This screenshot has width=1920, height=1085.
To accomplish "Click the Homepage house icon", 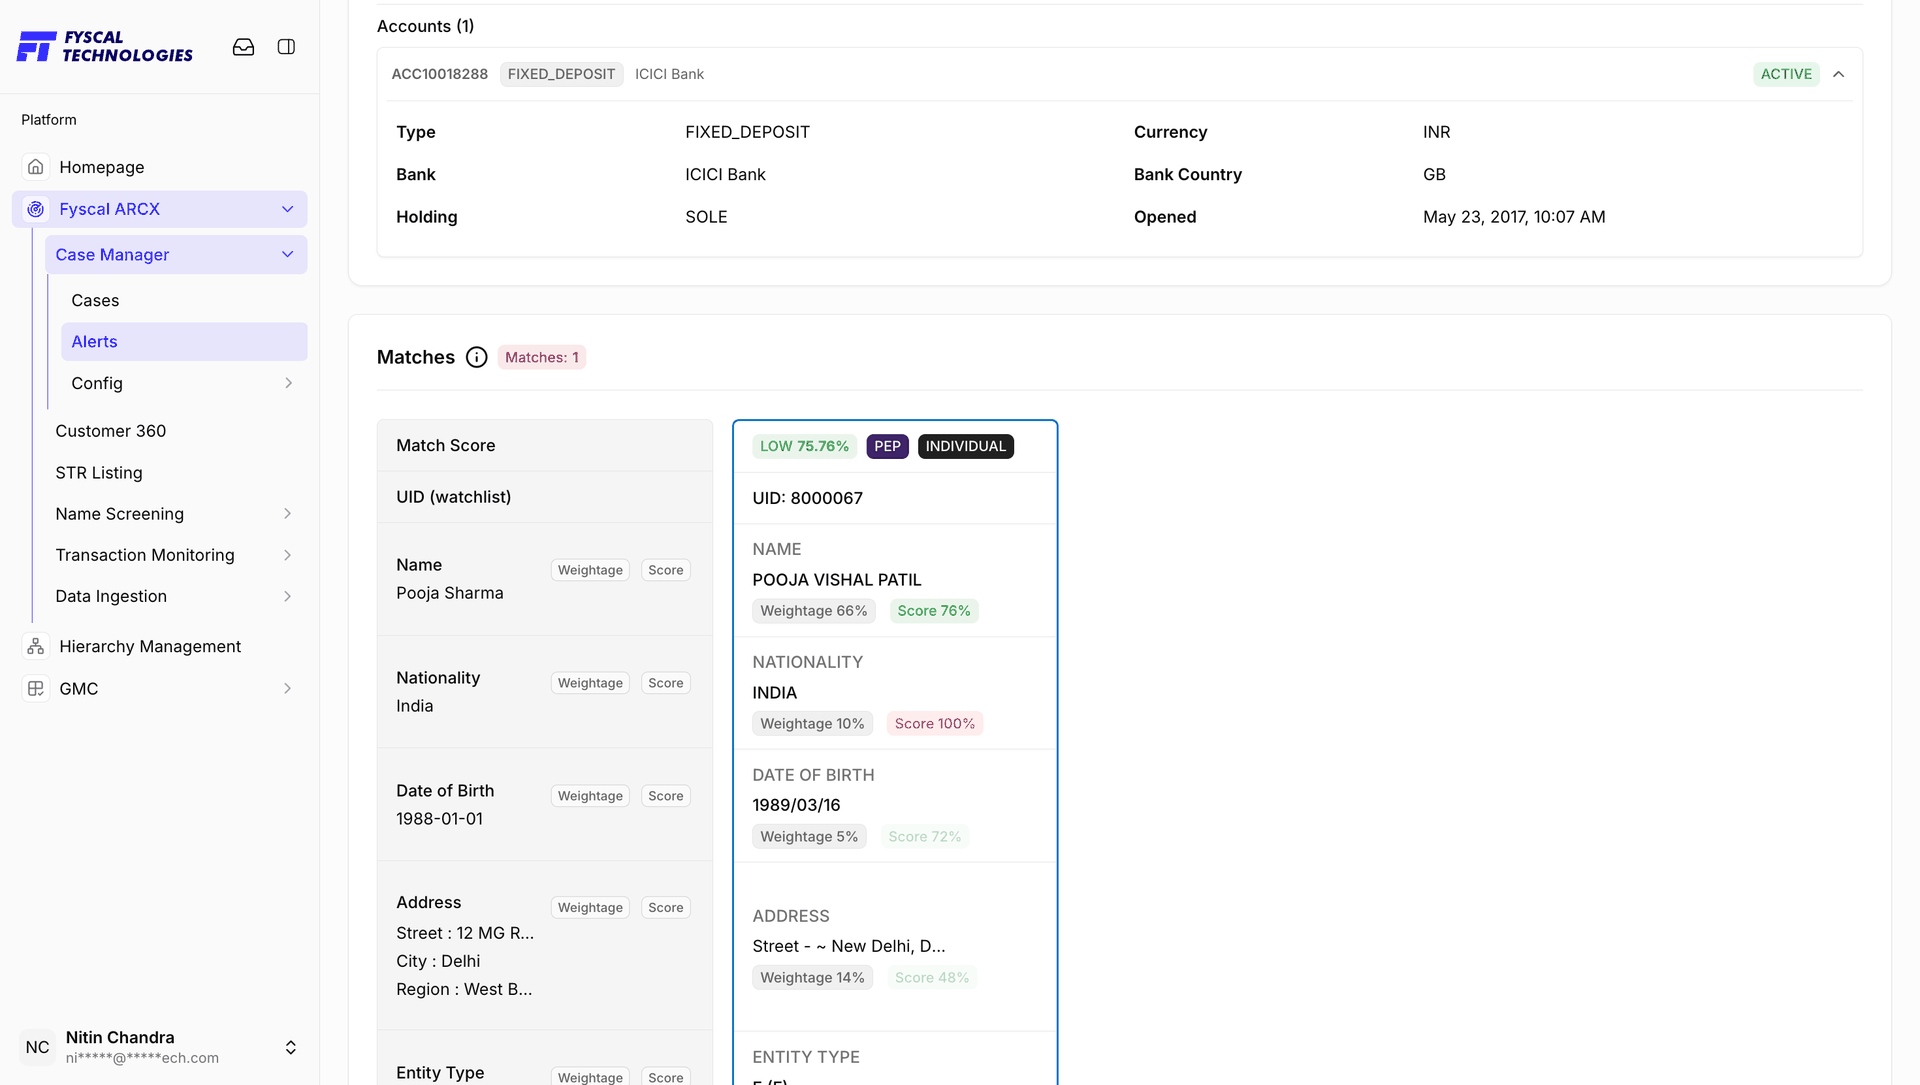I will [36, 167].
